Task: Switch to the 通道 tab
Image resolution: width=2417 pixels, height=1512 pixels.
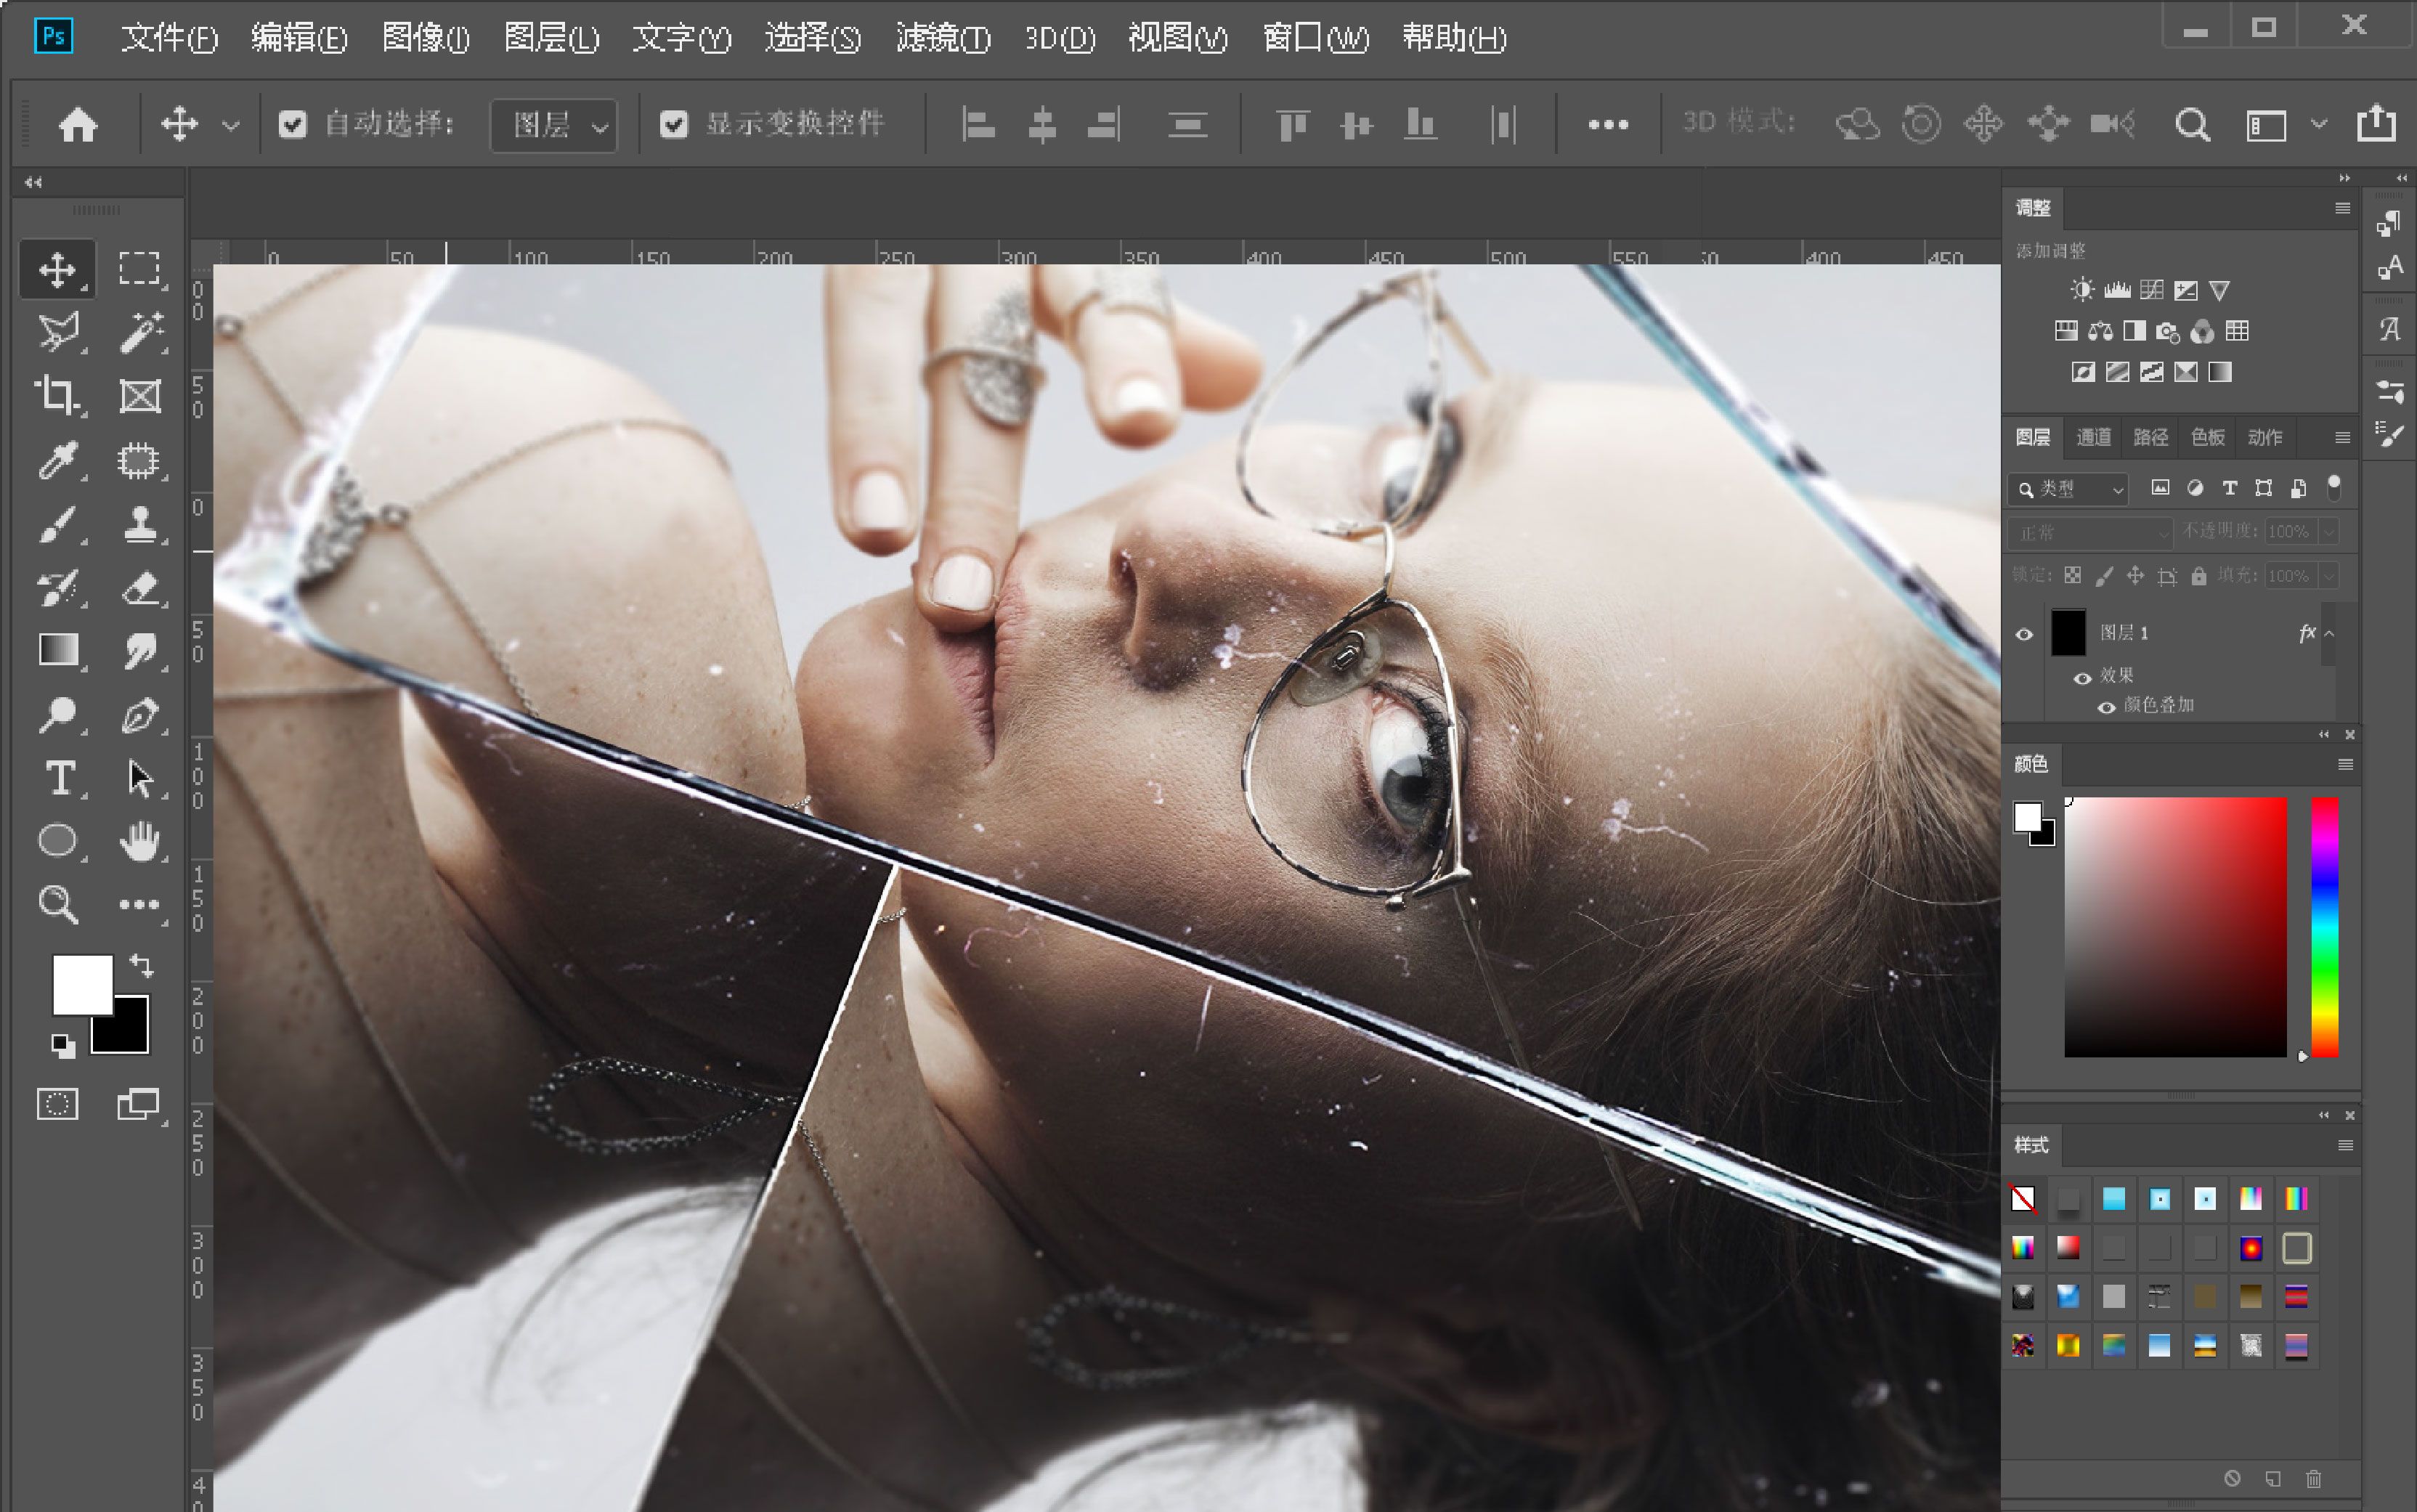Action: [x=2093, y=437]
